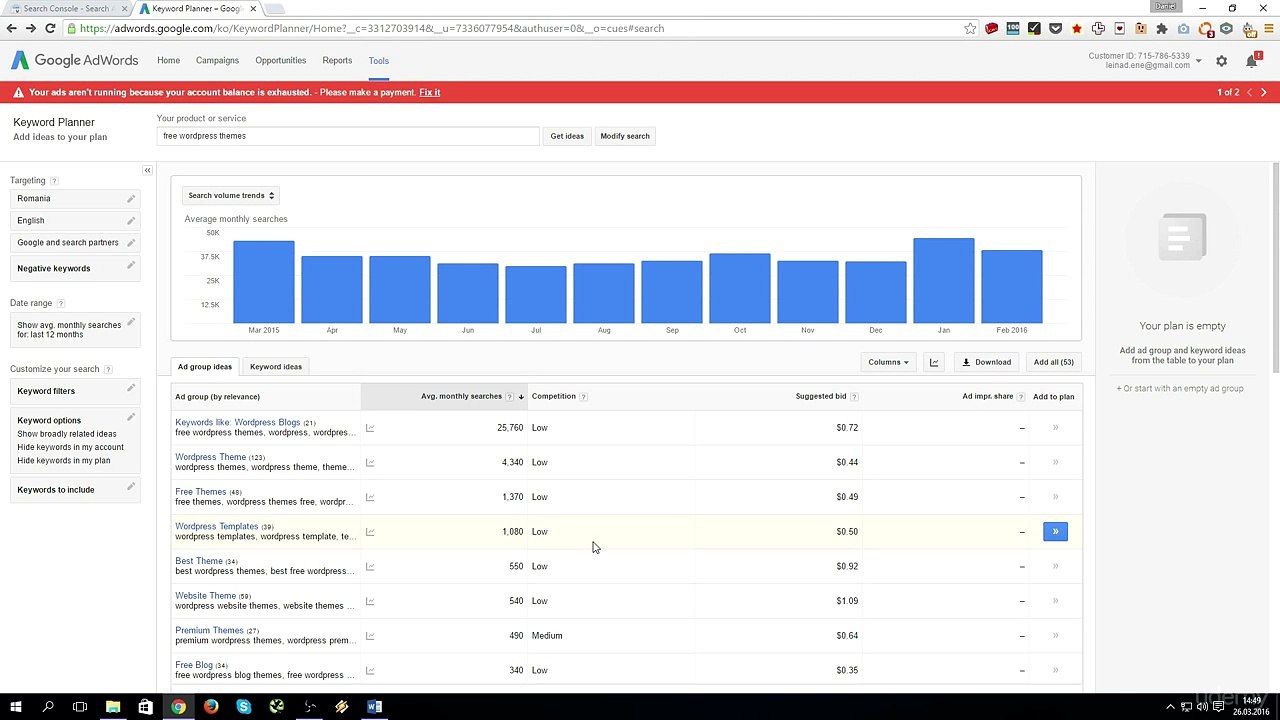The width and height of the screenshot is (1280, 720).
Task: Download the keyword ideas
Action: (986, 362)
